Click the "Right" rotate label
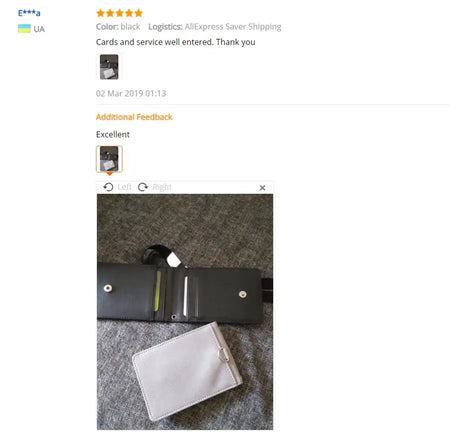 pos(162,187)
